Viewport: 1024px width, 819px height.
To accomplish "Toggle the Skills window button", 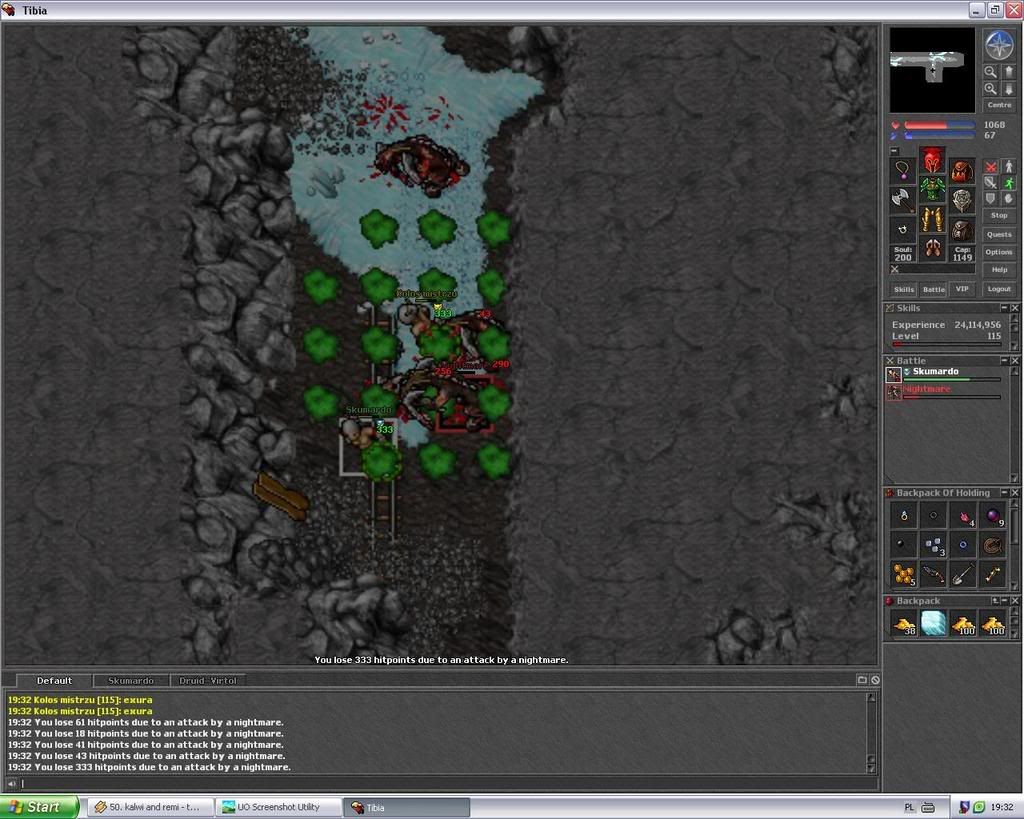I will click(904, 289).
